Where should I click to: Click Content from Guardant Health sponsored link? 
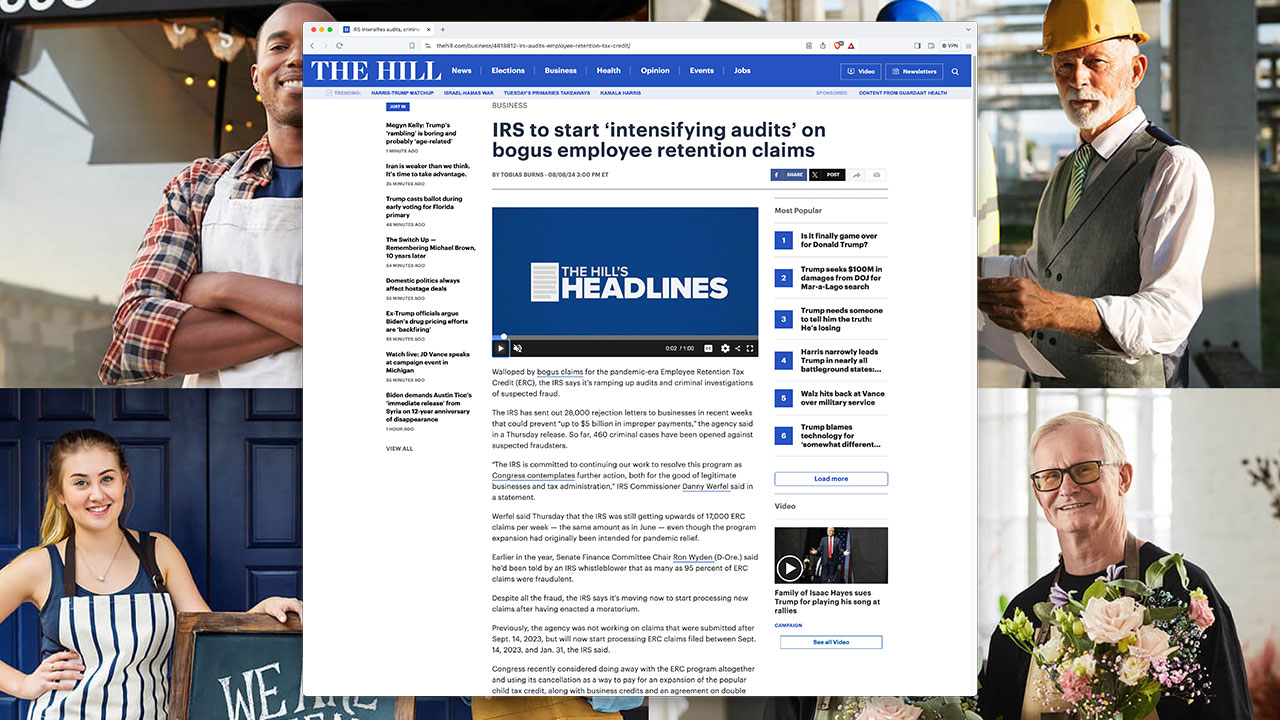coord(903,93)
